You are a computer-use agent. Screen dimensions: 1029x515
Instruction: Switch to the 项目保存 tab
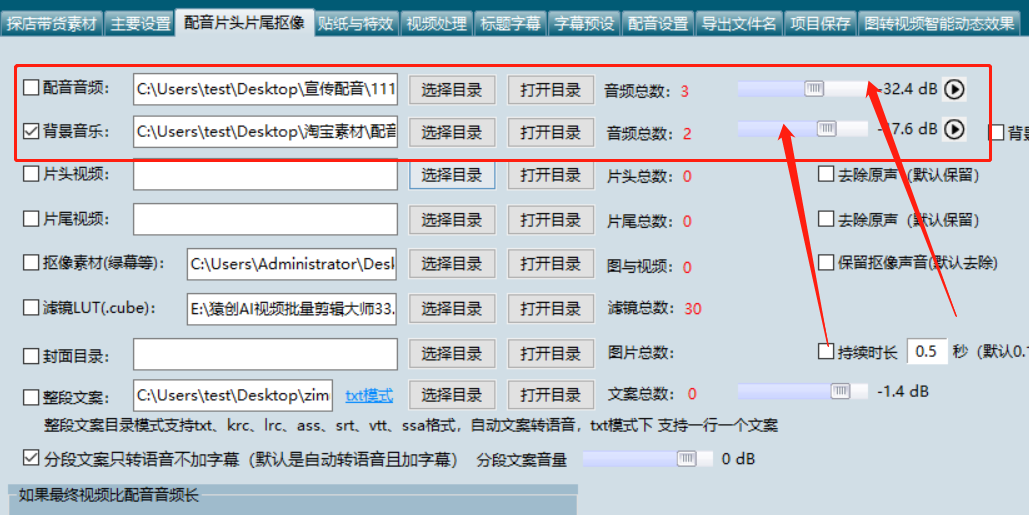820,24
